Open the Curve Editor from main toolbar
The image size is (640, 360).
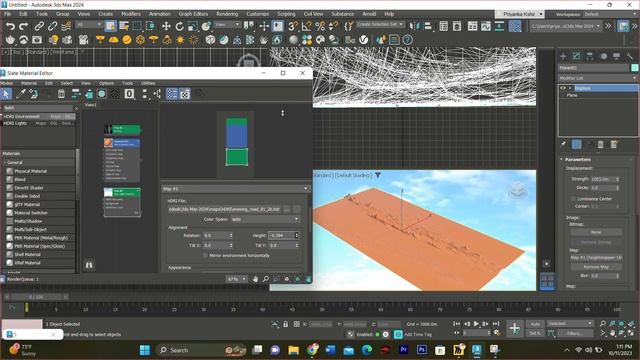485,27
